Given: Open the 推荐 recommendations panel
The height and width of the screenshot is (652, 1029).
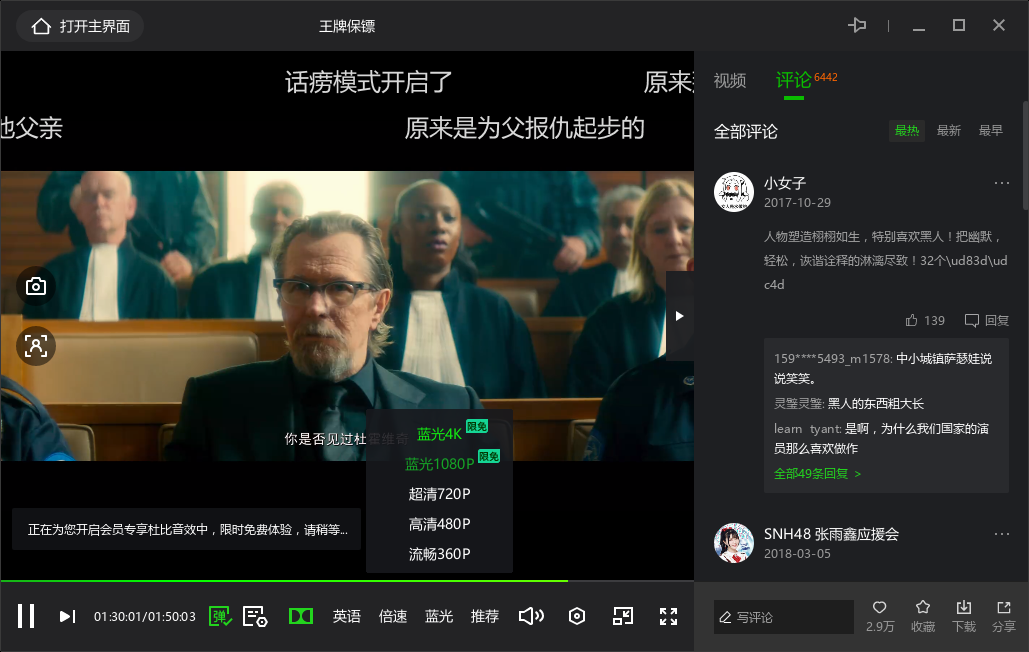Looking at the screenshot, I should pos(484,616).
